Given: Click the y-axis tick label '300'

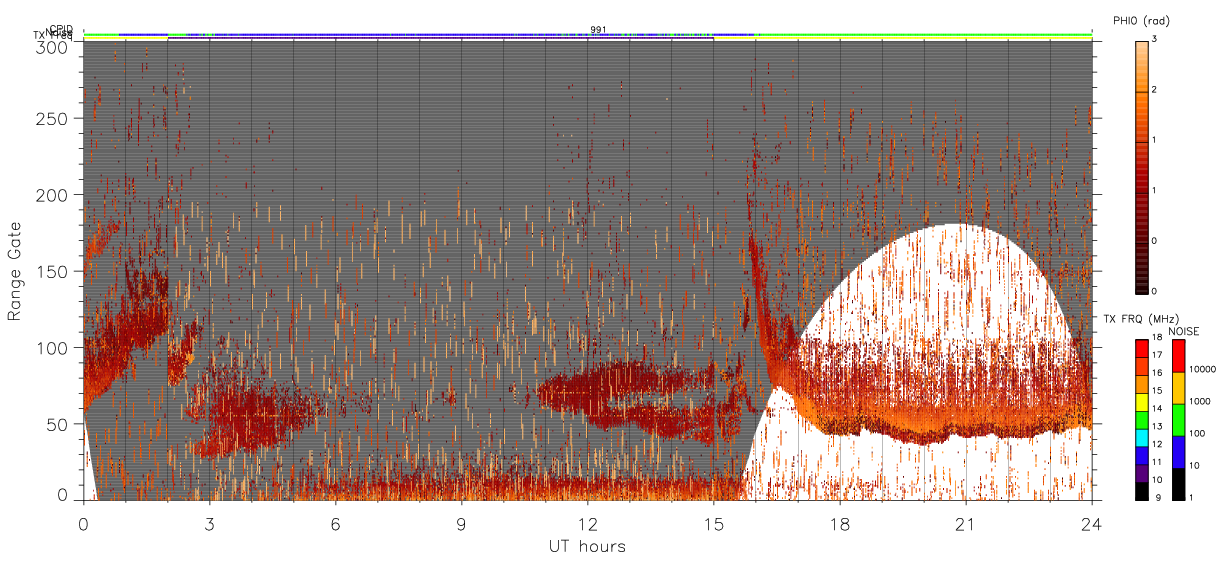Looking at the screenshot, I should click(x=53, y=46).
